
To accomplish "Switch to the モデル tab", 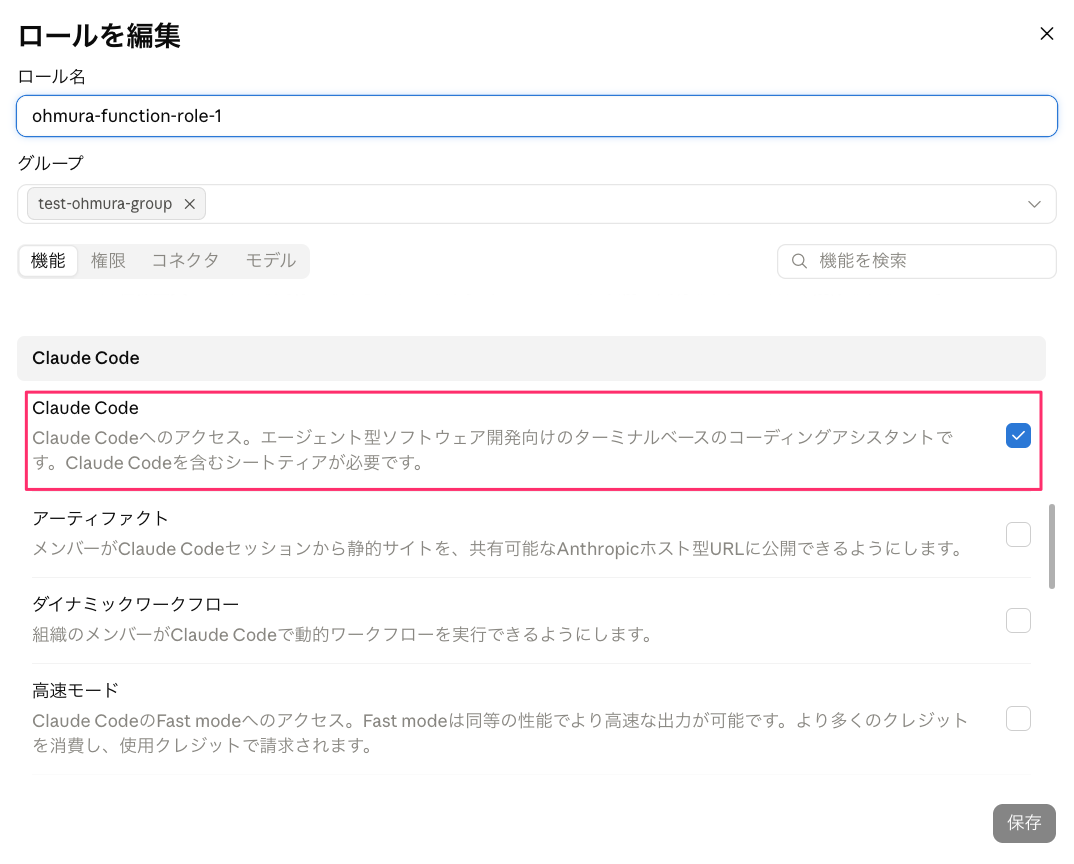I will click(271, 261).
